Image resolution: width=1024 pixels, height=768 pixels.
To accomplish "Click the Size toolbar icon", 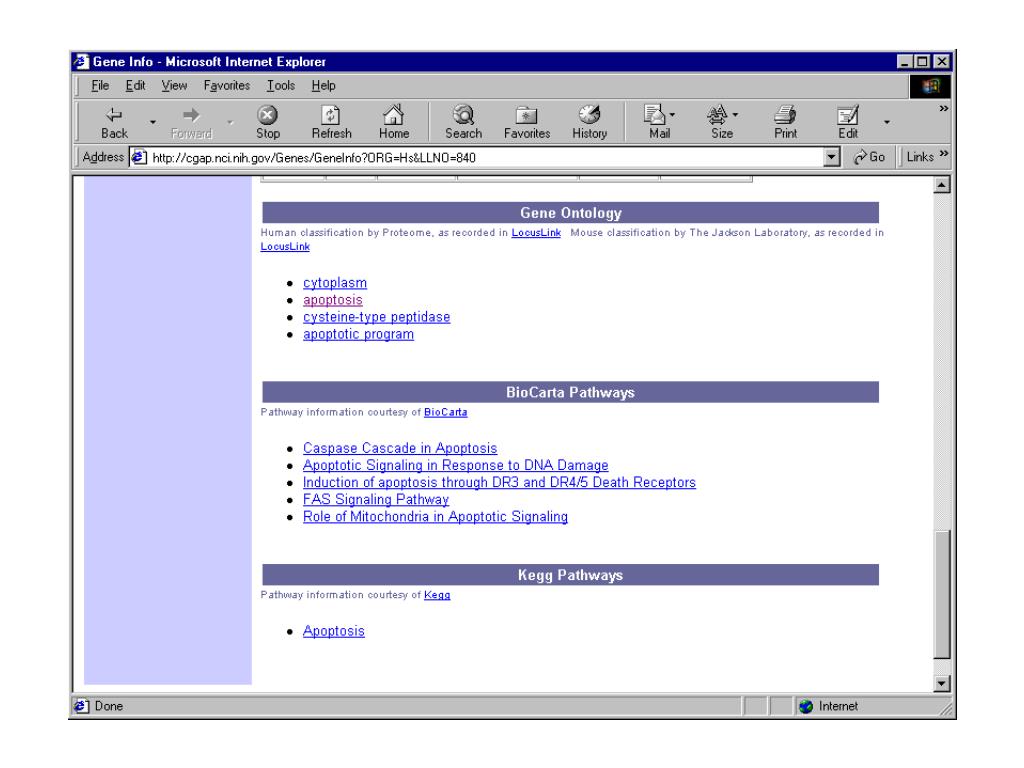I will coord(717,115).
